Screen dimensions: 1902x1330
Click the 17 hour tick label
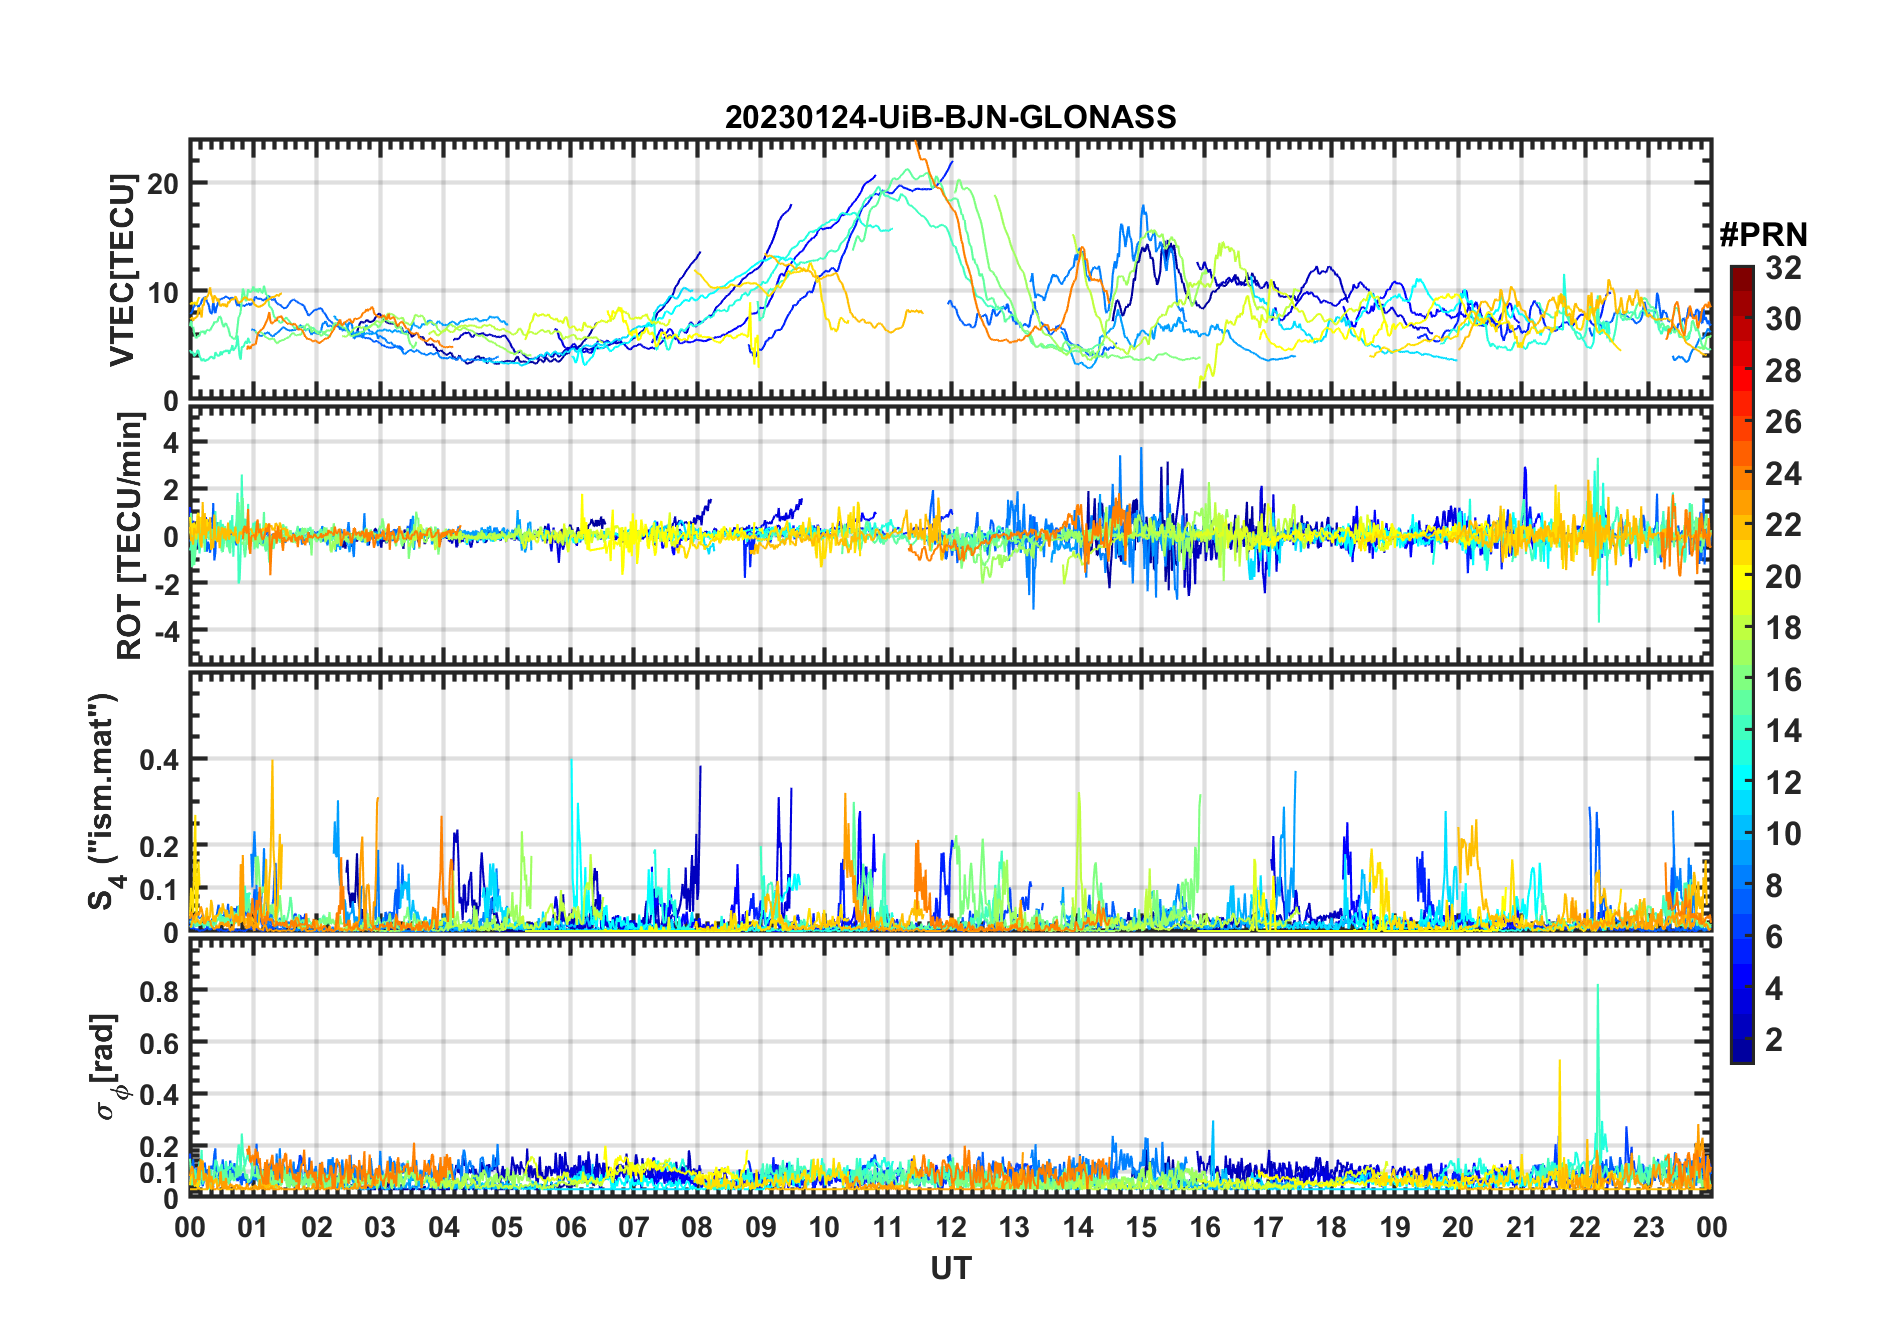click(x=1268, y=1227)
